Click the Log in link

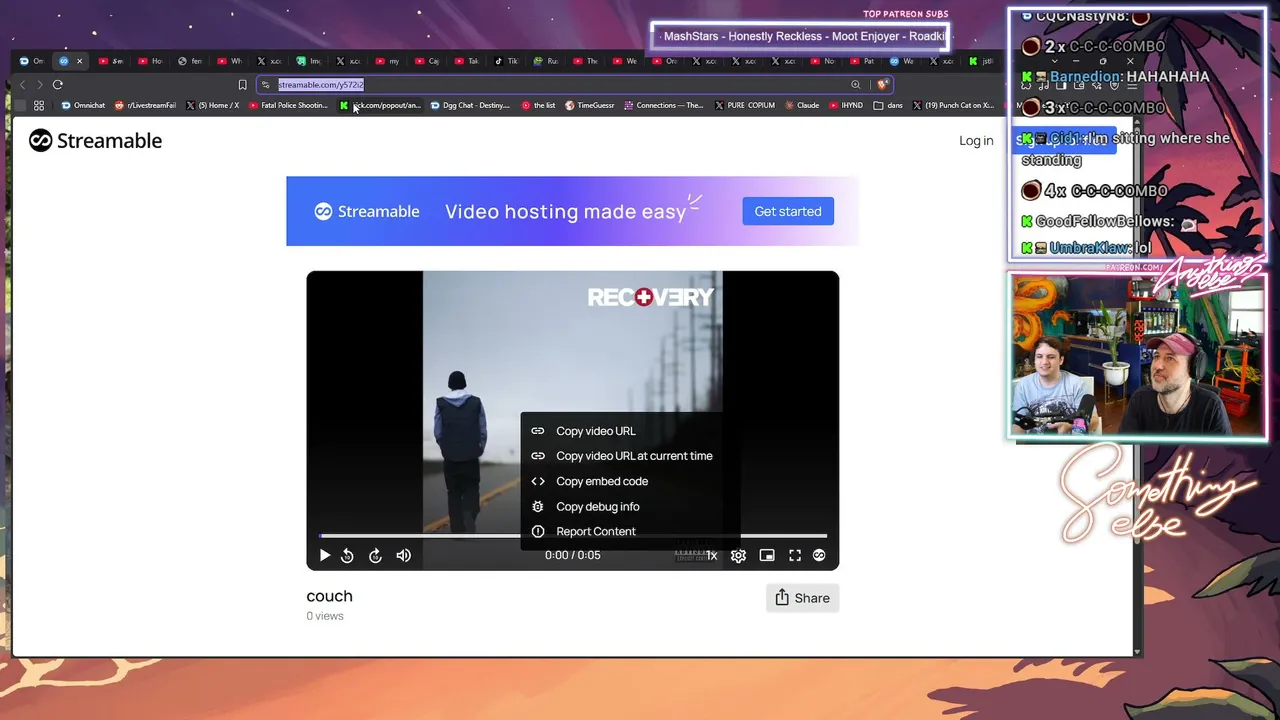(976, 141)
